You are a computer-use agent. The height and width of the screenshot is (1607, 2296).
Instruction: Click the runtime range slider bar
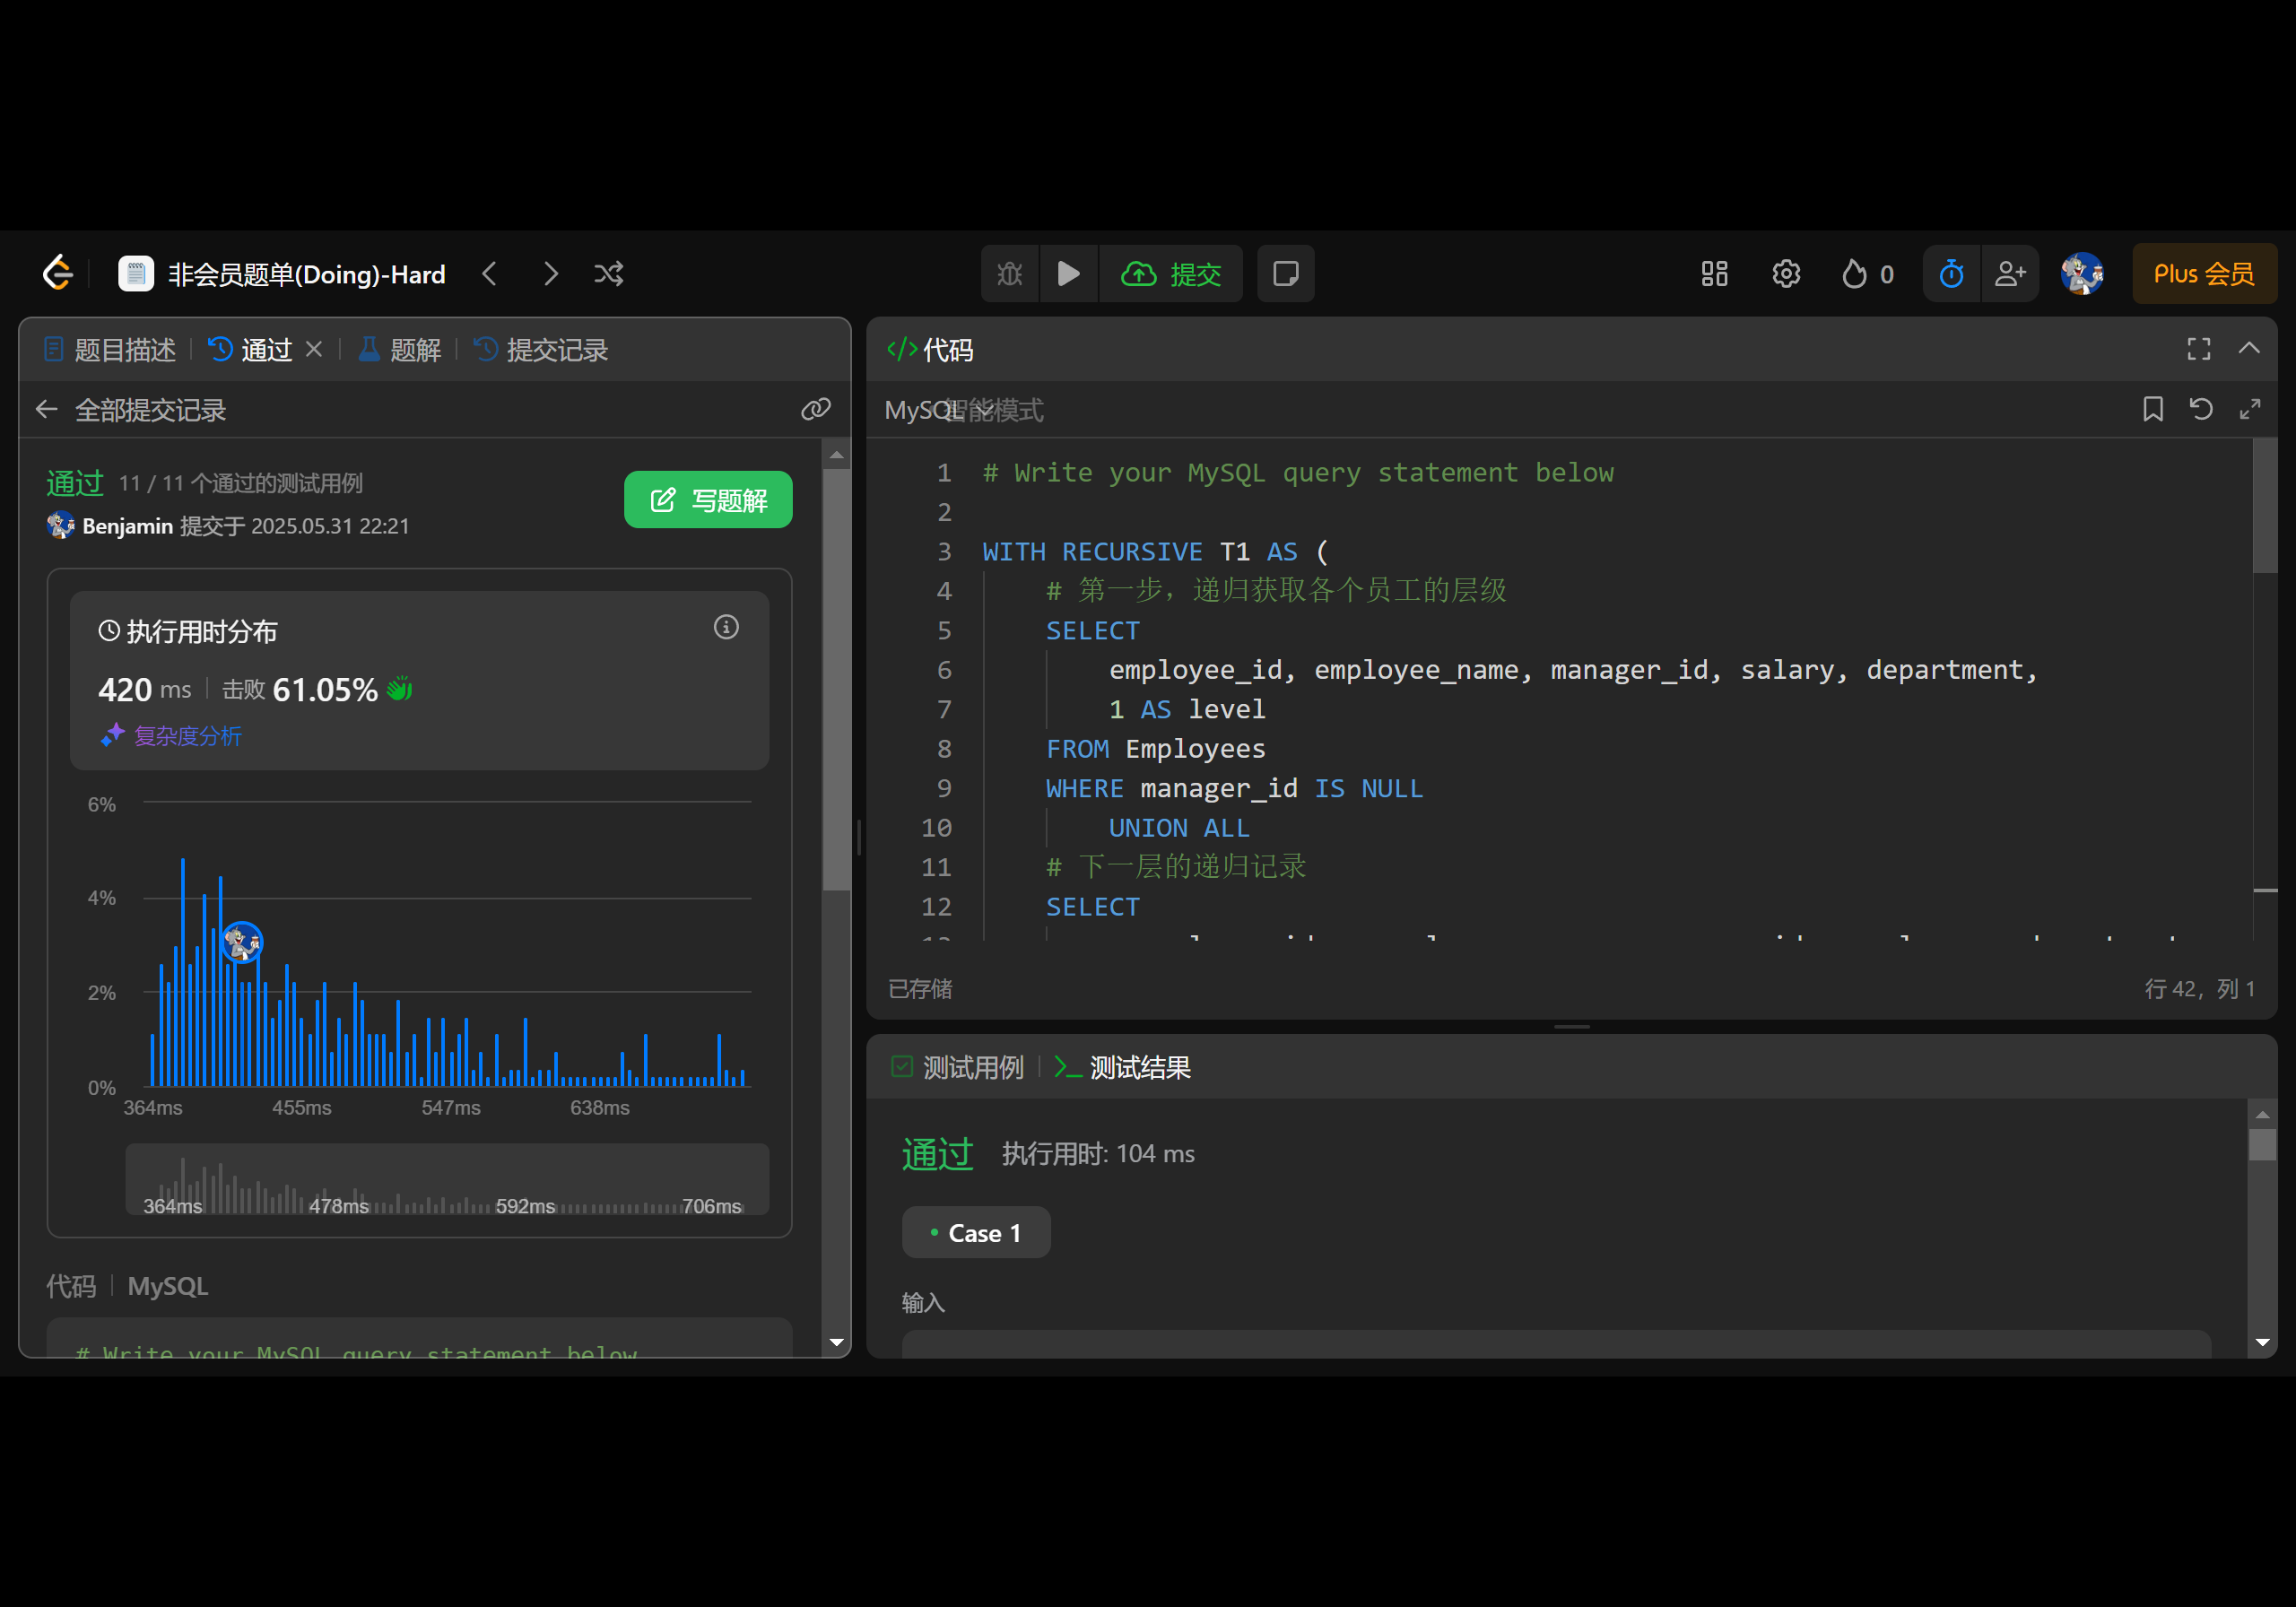(x=447, y=1179)
